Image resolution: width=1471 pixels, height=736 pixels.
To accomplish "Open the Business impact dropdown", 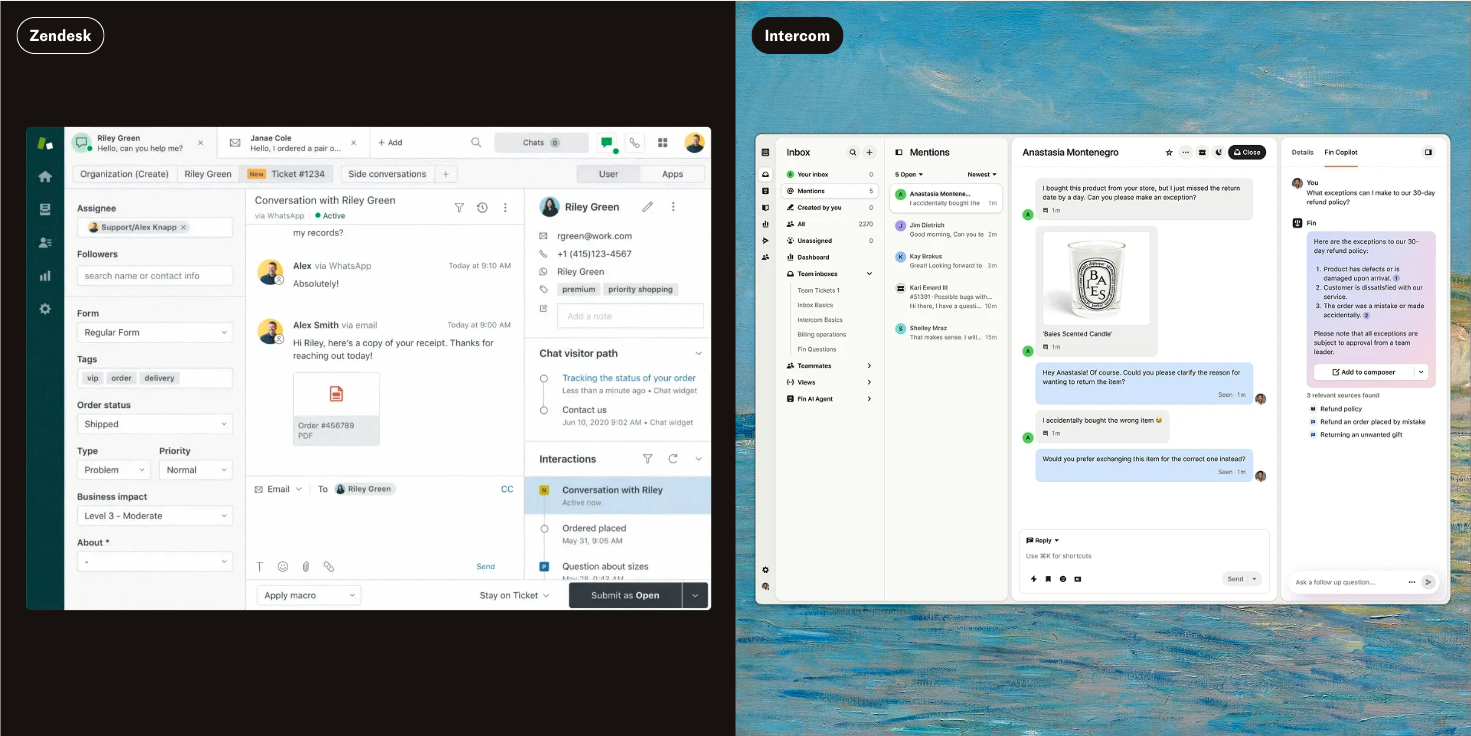I will pos(155,516).
